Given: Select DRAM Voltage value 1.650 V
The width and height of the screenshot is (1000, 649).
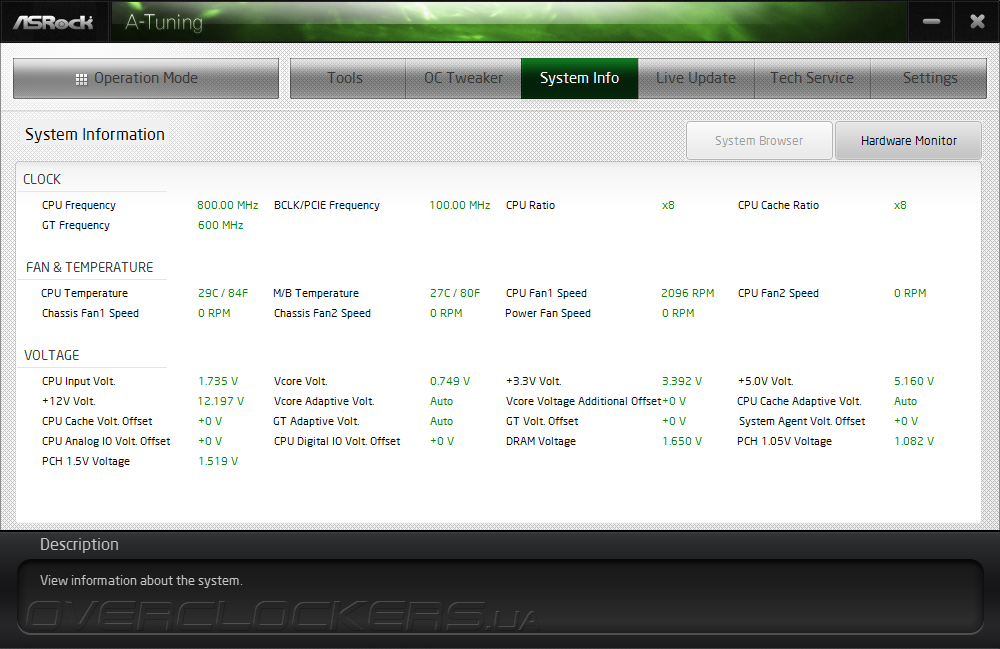Looking at the screenshot, I should [682, 441].
